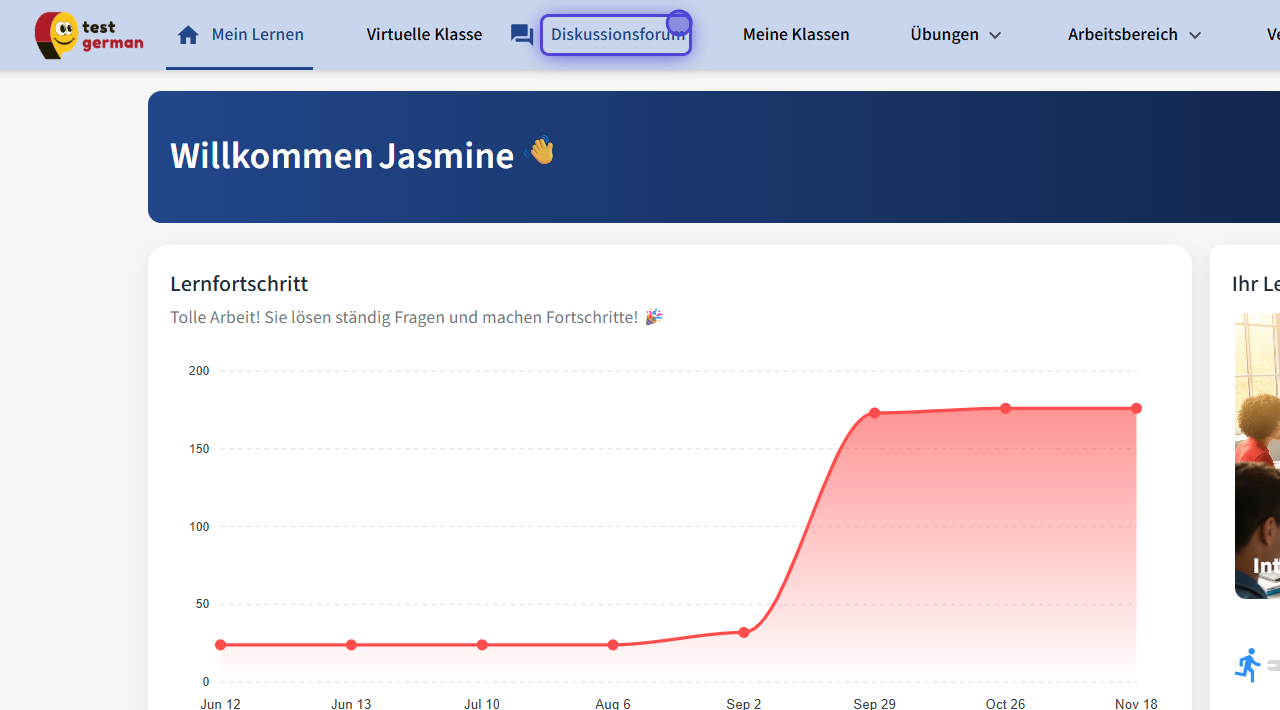Switch to the Mein Lernen tab
This screenshot has height=710, width=1280.
[x=257, y=34]
